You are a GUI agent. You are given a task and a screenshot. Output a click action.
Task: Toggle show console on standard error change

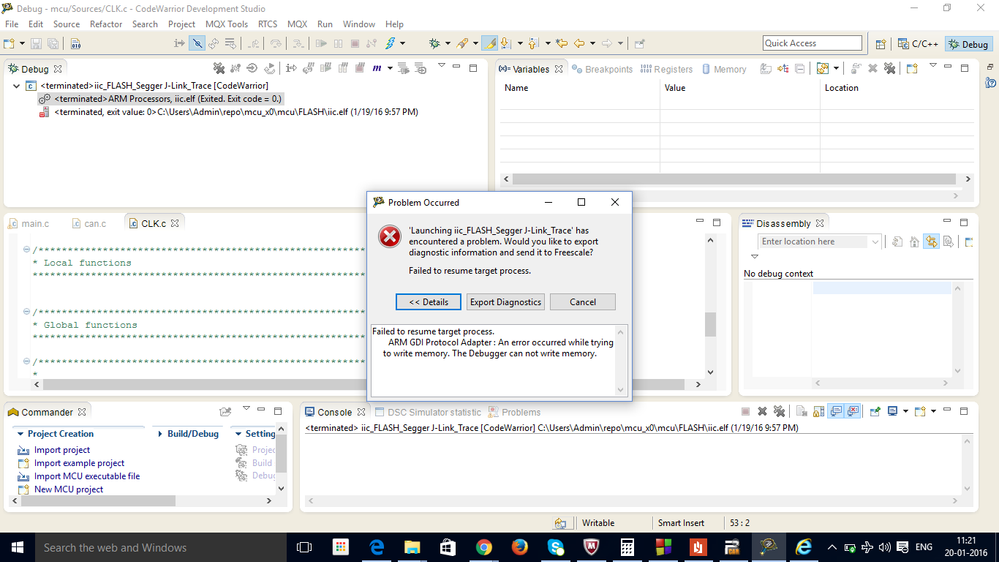(853, 412)
